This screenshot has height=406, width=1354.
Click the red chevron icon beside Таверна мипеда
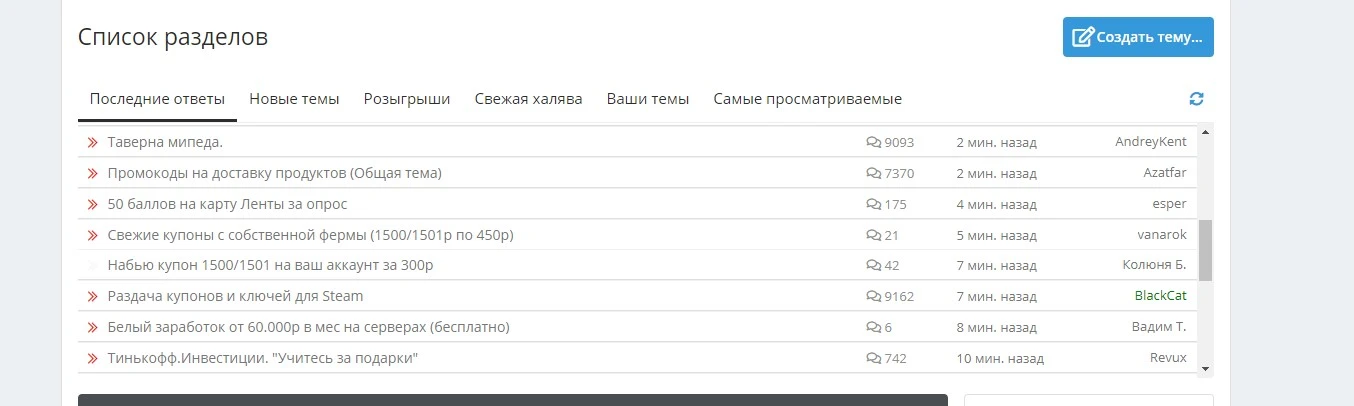[x=93, y=143]
